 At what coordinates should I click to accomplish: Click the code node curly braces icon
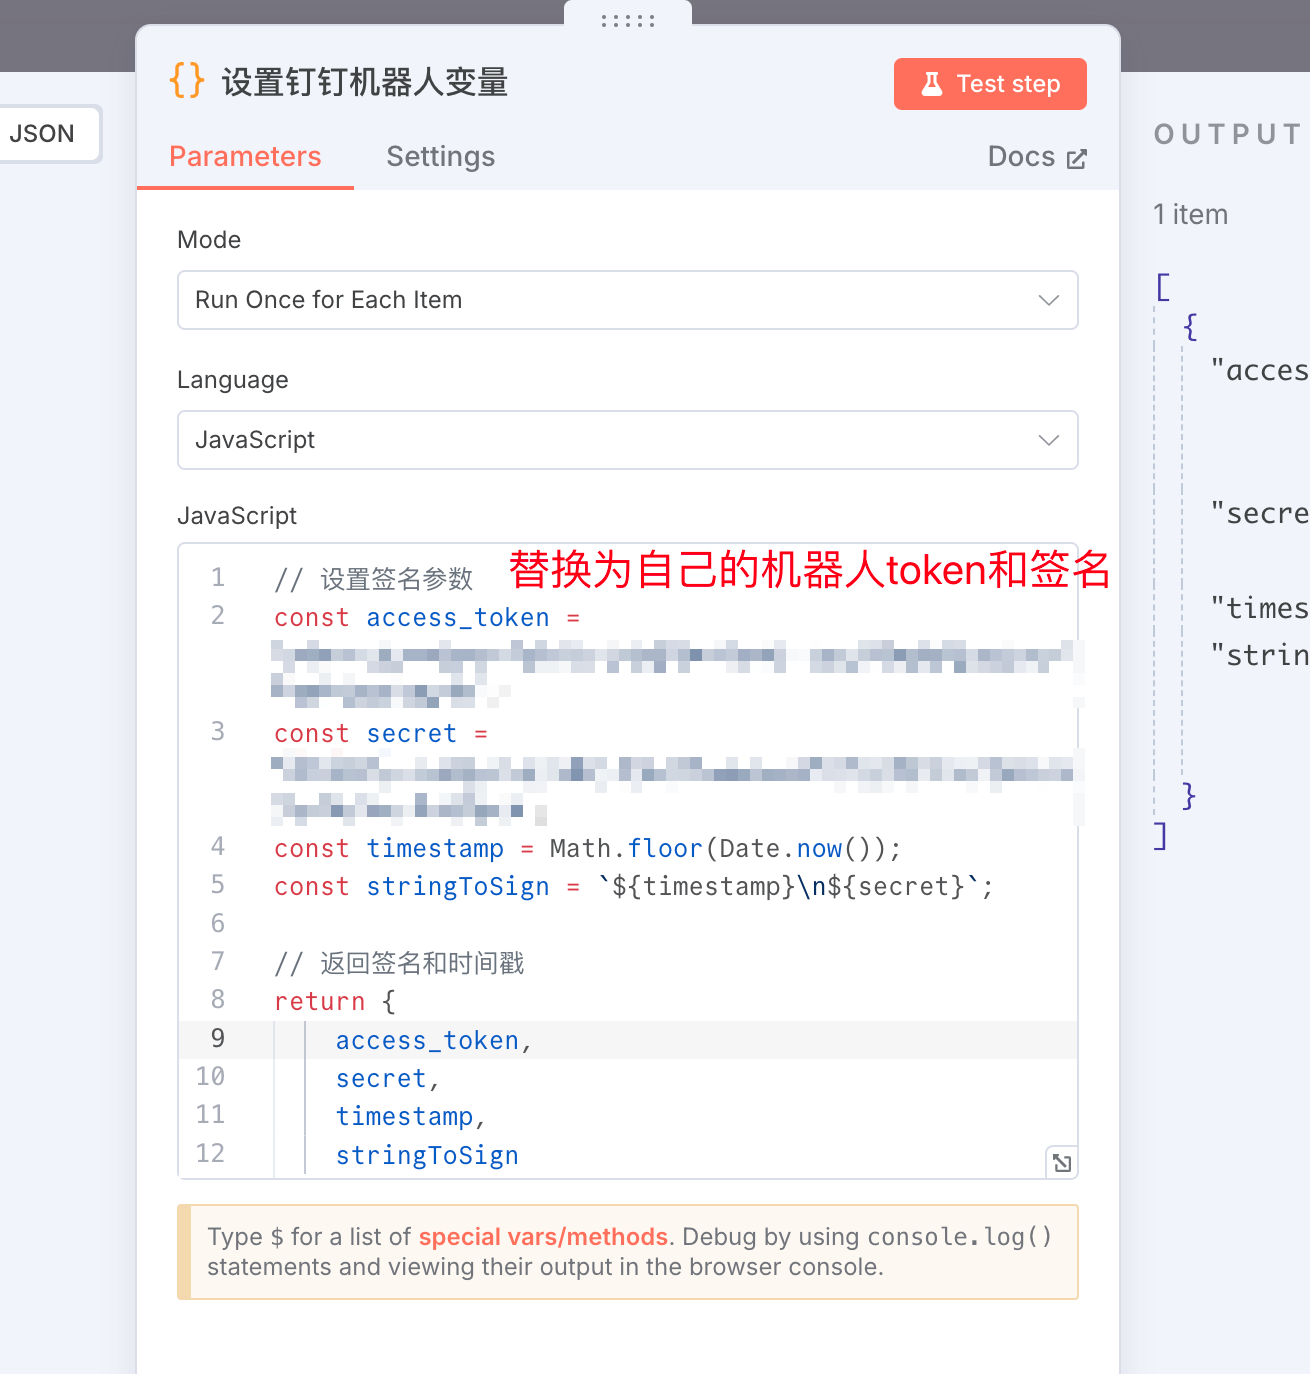pos(187,81)
